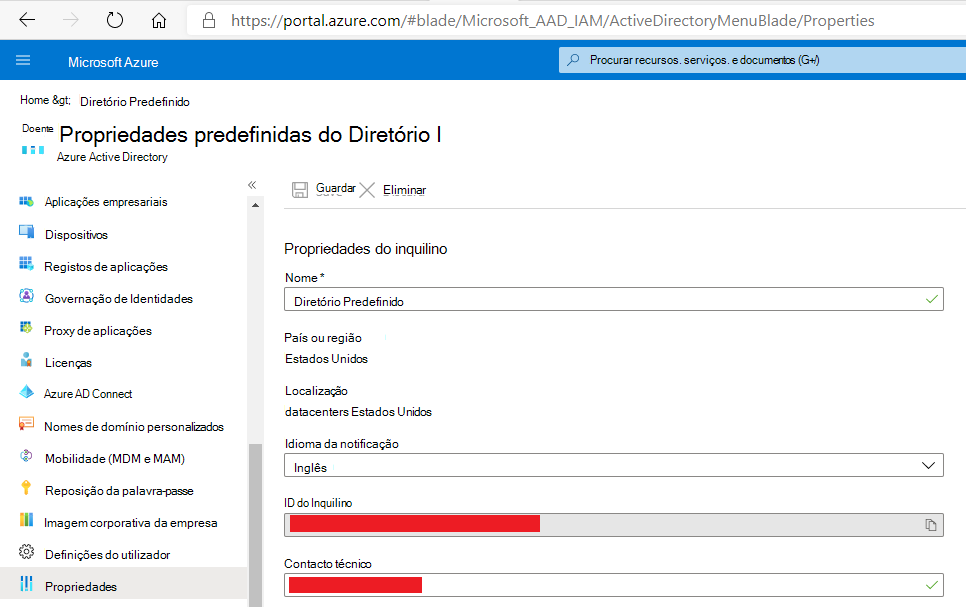Click the Reposição da palavra-passe key icon
The height and width of the screenshot is (607, 966).
tap(26, 487)
